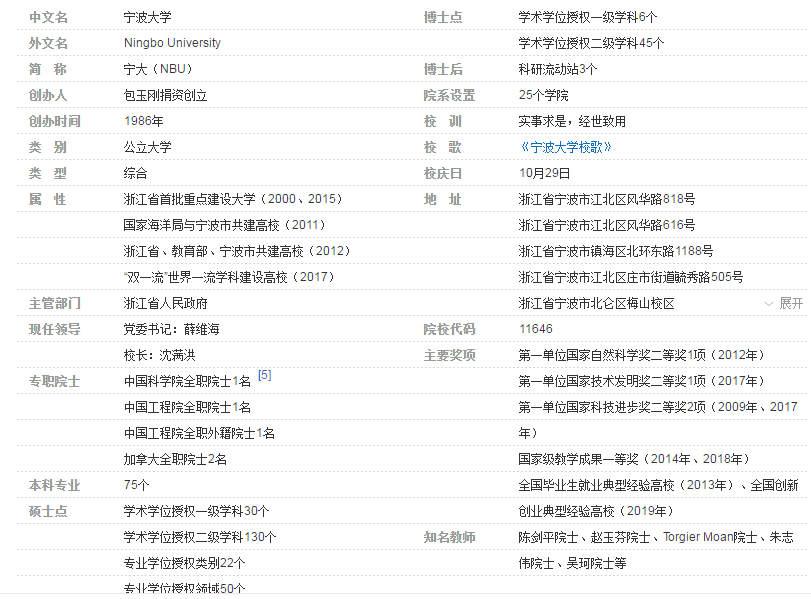Click the 主管部门 field label
This screenshot has height=599, width=811.
tap(54, 304)
